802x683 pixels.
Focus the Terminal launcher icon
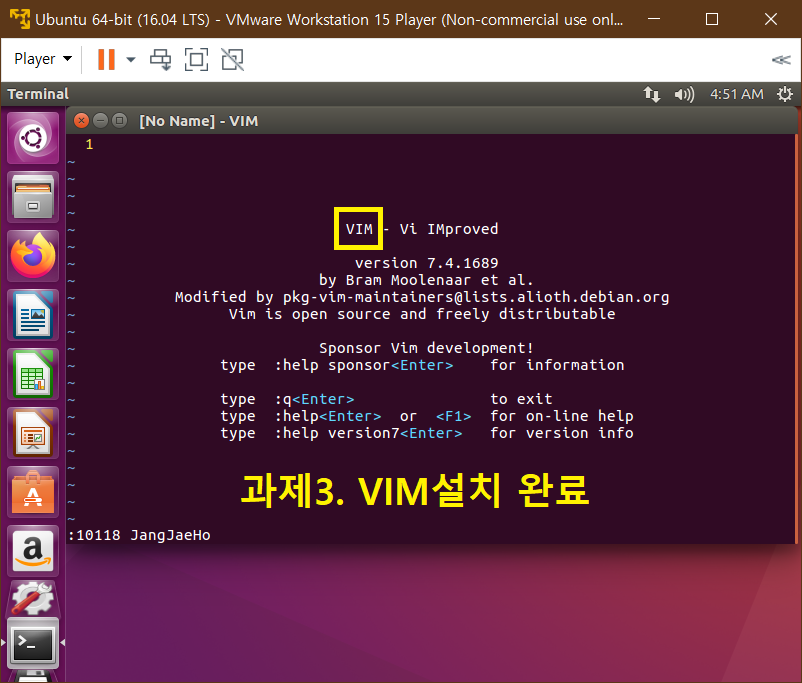(33, 643)
